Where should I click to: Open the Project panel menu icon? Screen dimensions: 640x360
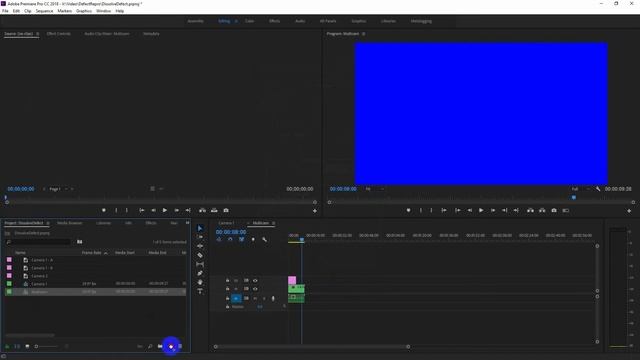point(48,223)
